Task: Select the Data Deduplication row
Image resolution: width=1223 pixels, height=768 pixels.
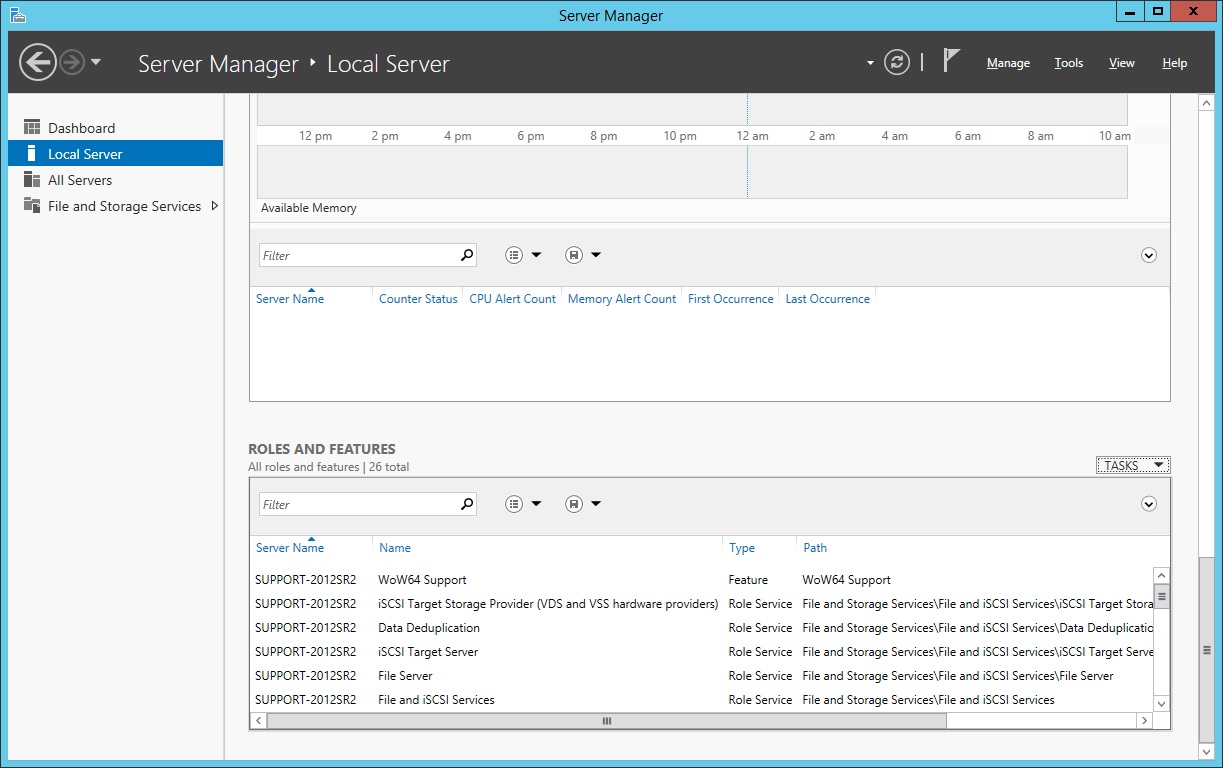Action: (429, 628)
